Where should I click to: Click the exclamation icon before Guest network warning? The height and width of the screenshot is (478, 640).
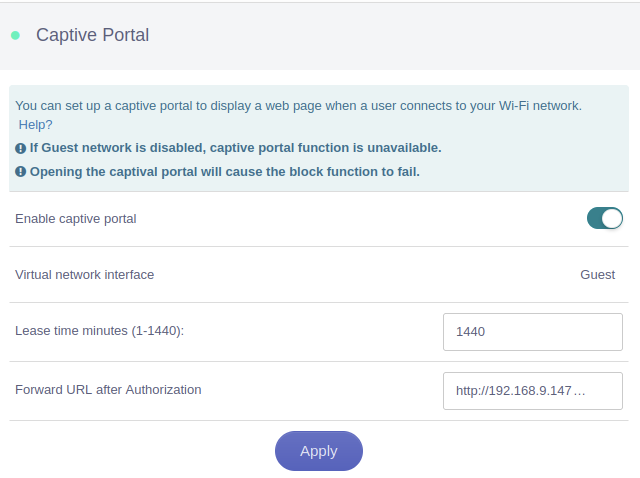tap(21, 148)
